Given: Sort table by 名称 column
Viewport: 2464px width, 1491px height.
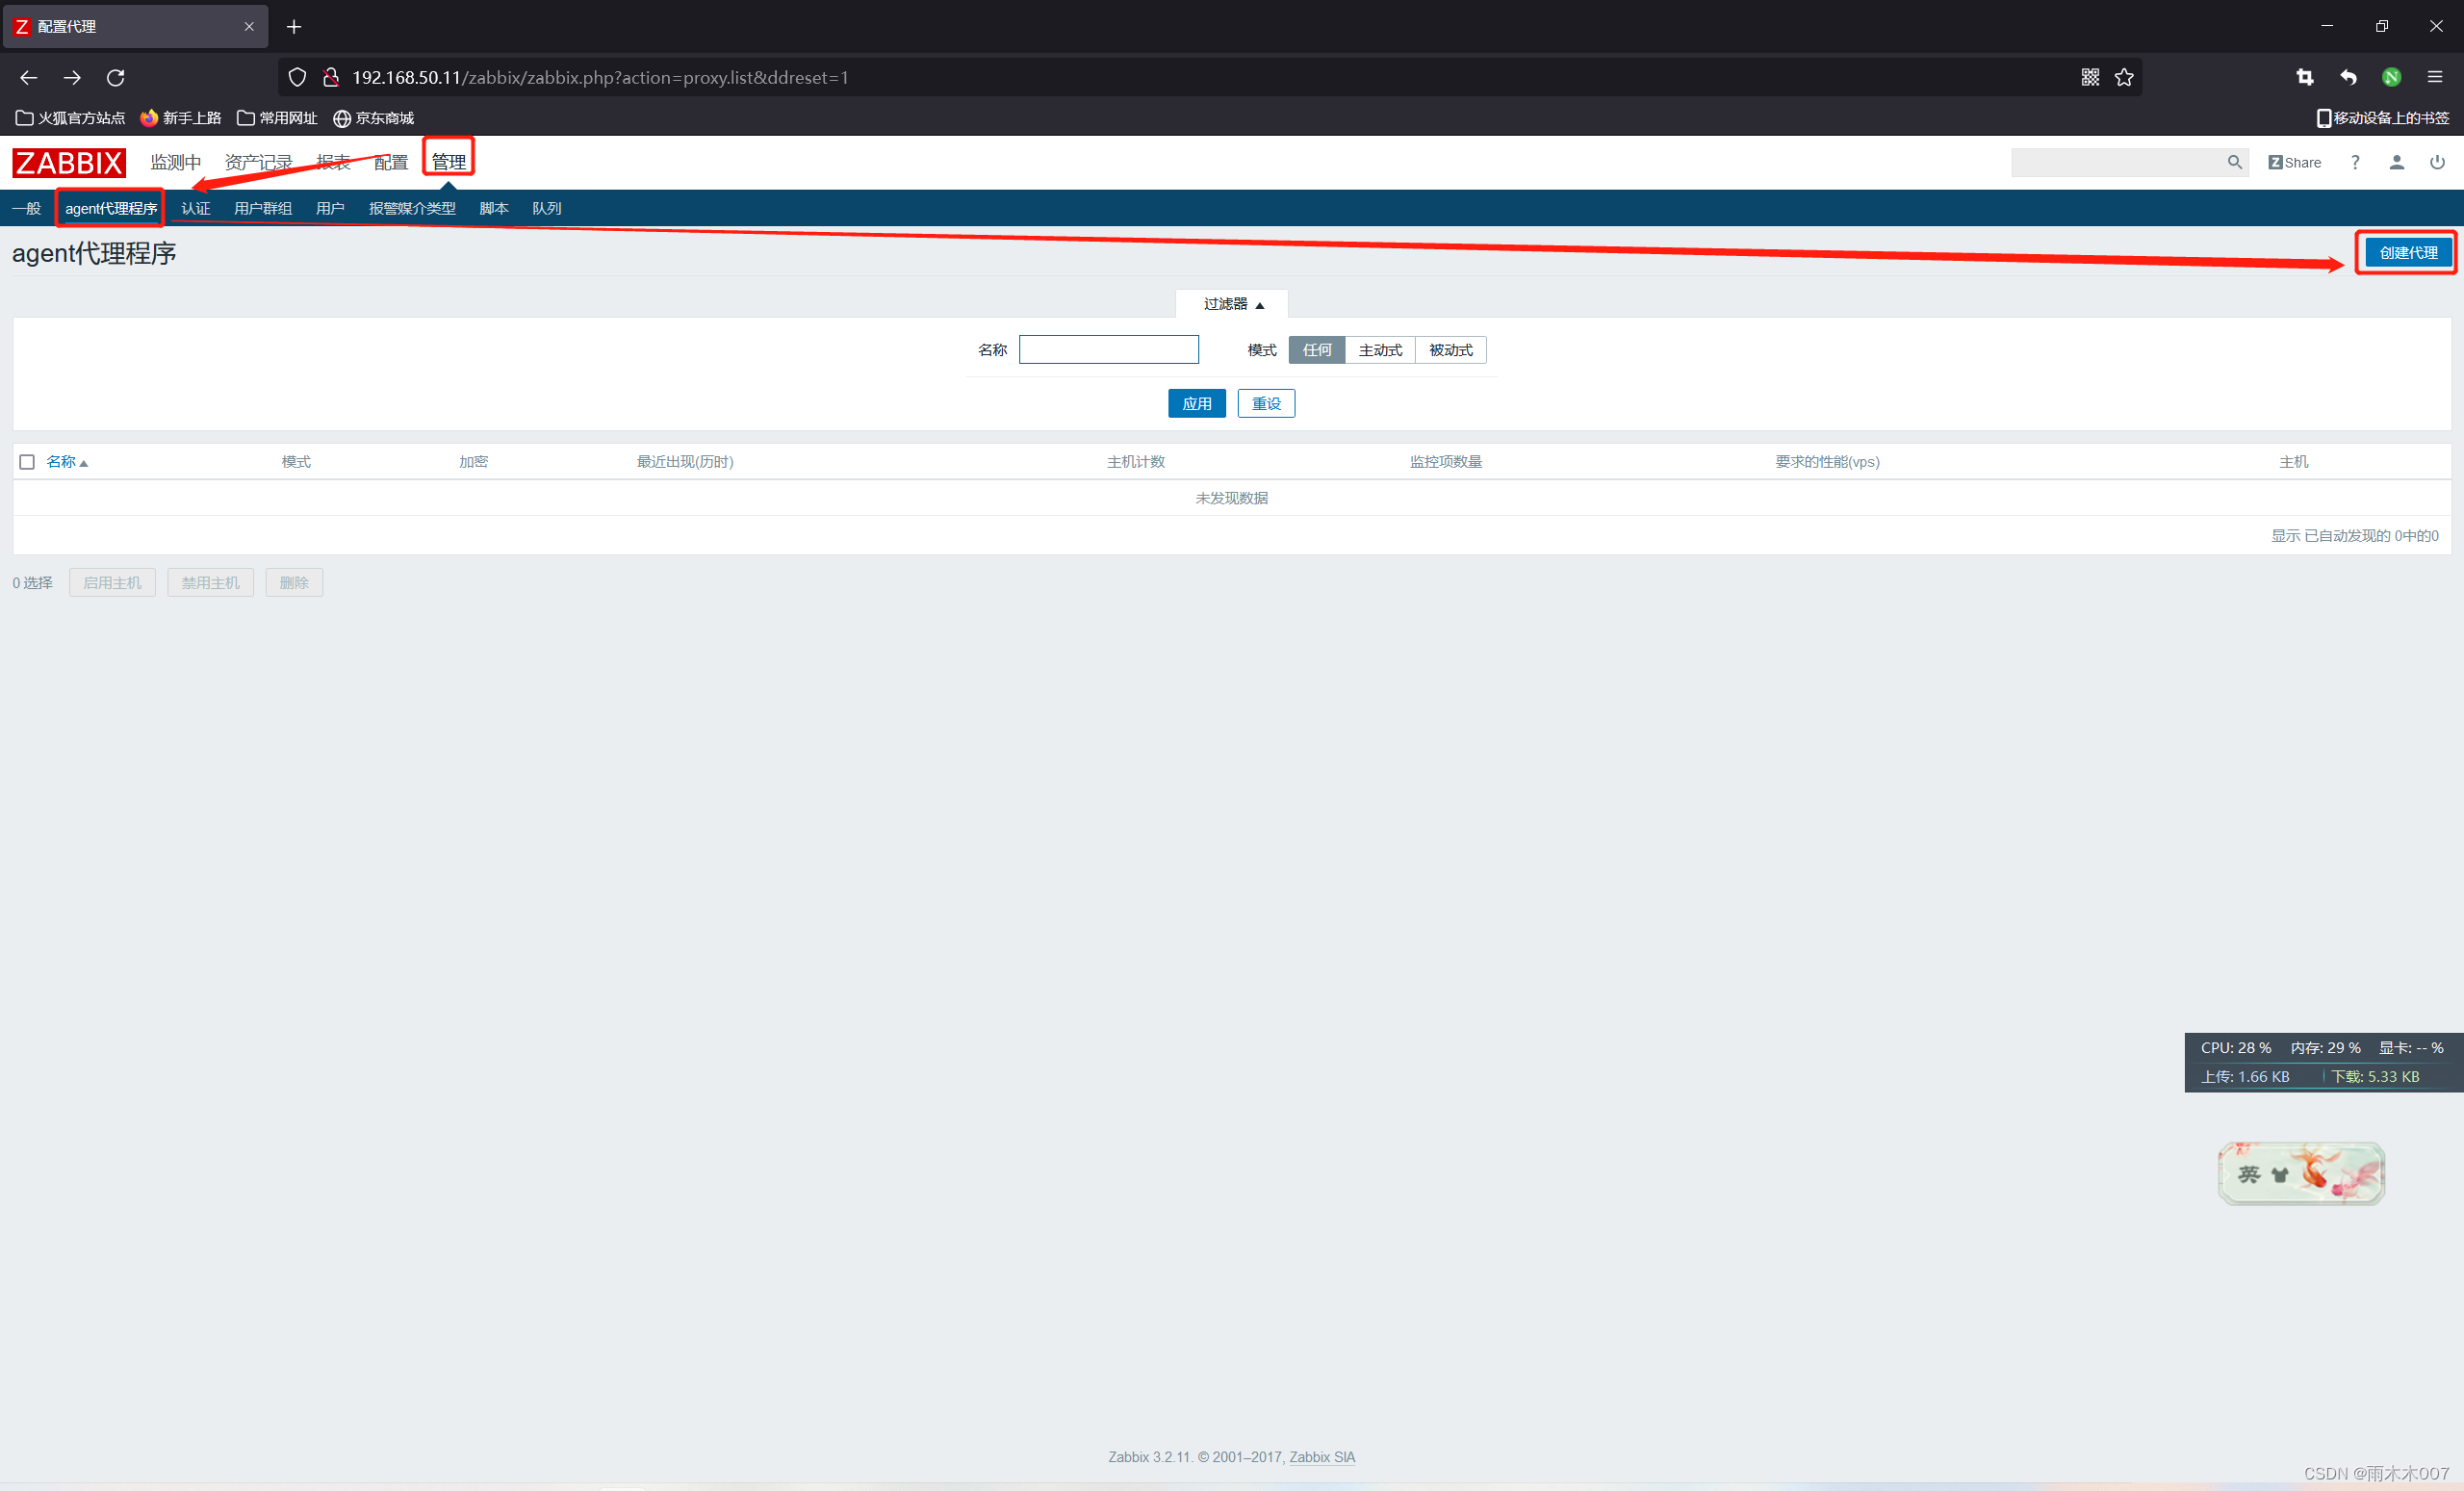Looking at the screenshot, I should pos(62,462).
